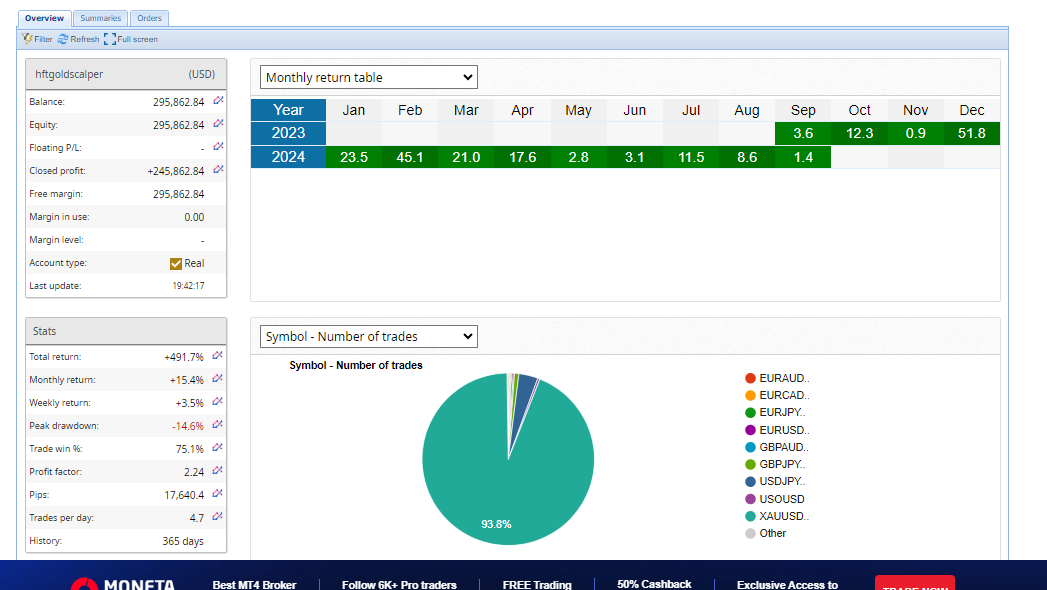Click chart icon next to Peak drawdown
This screenshot has height=590, width=1047.
tap(218, 425)
